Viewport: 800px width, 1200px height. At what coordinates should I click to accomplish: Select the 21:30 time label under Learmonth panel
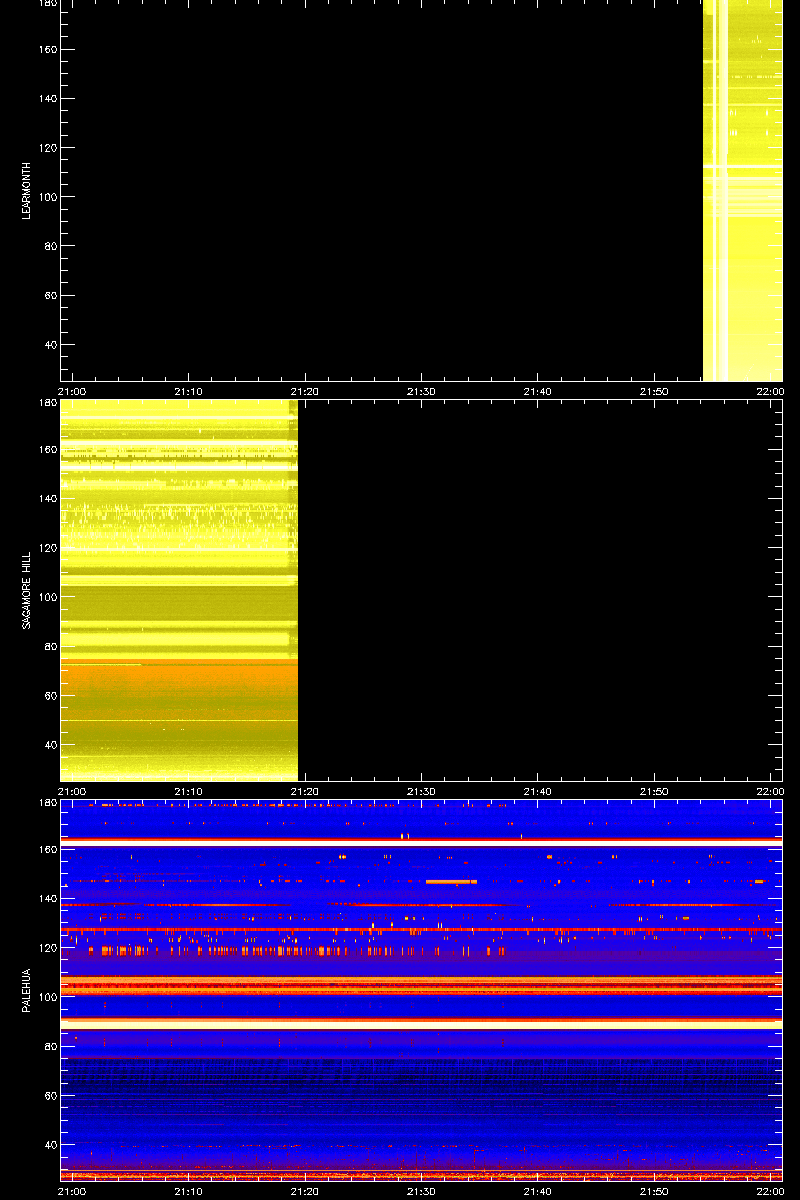pos(421,391)
